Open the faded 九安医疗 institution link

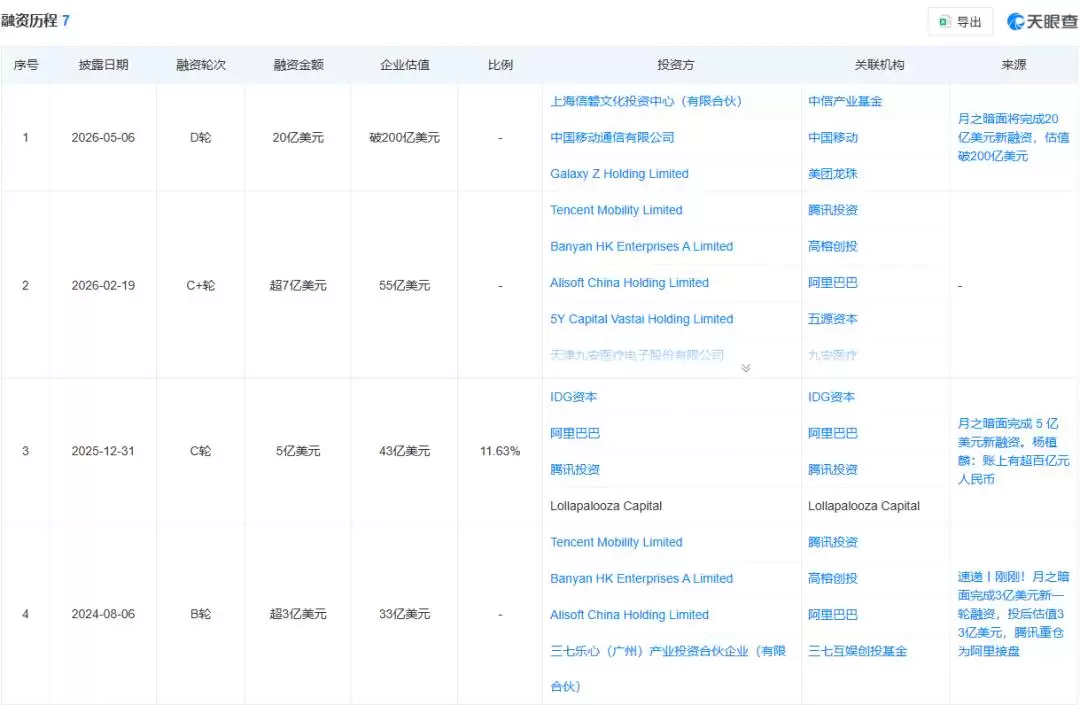coord(832,355)
